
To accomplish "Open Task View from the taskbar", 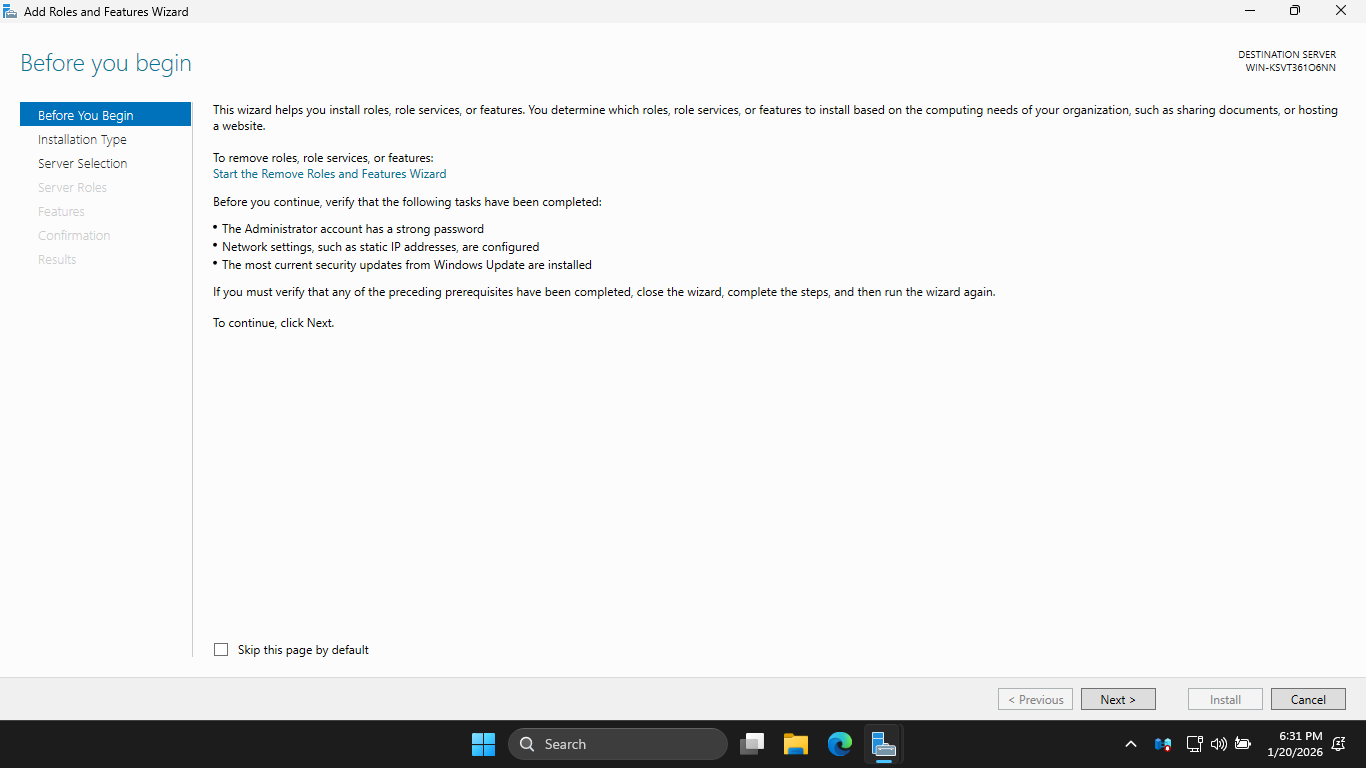I will [752, 744].
